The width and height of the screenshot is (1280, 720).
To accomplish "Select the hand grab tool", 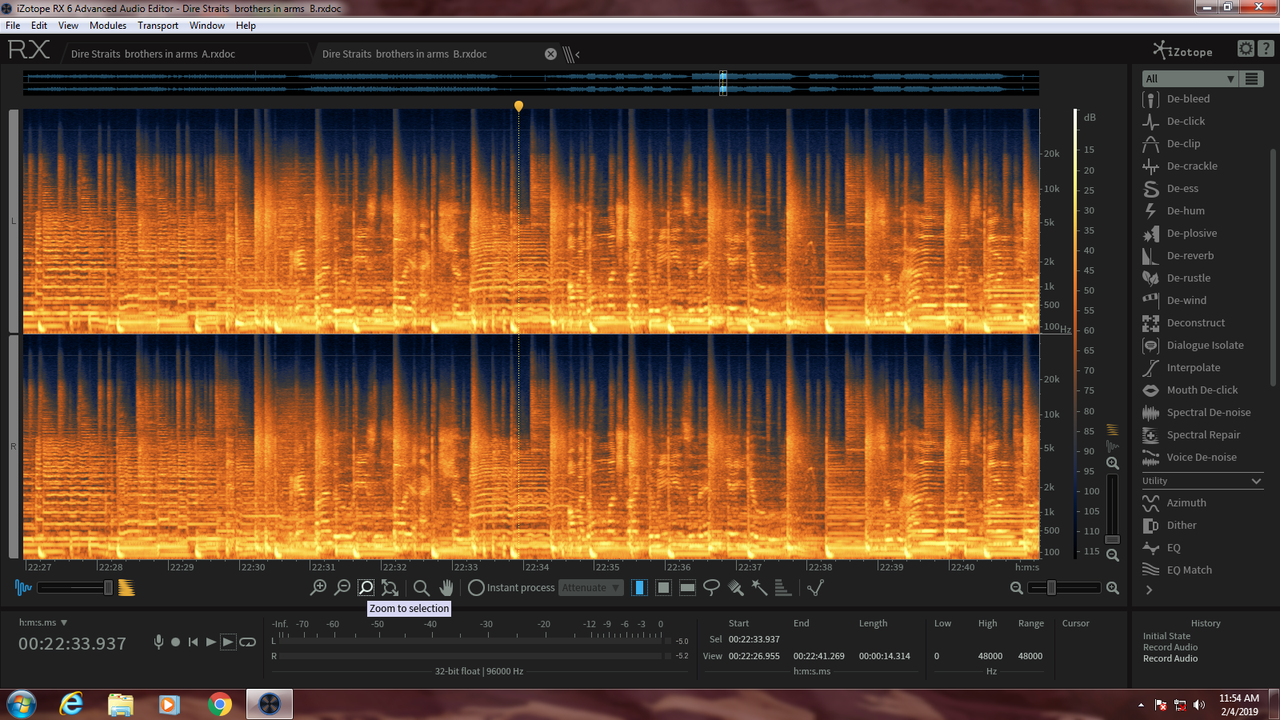I will (446, 587).
